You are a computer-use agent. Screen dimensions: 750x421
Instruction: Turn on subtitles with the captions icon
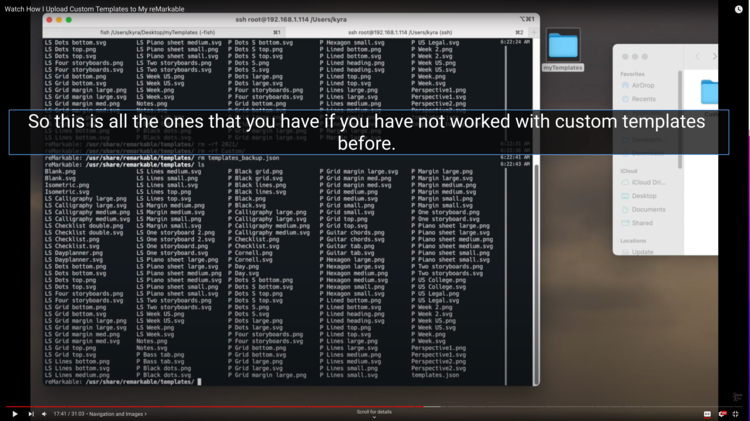[707, 414]
